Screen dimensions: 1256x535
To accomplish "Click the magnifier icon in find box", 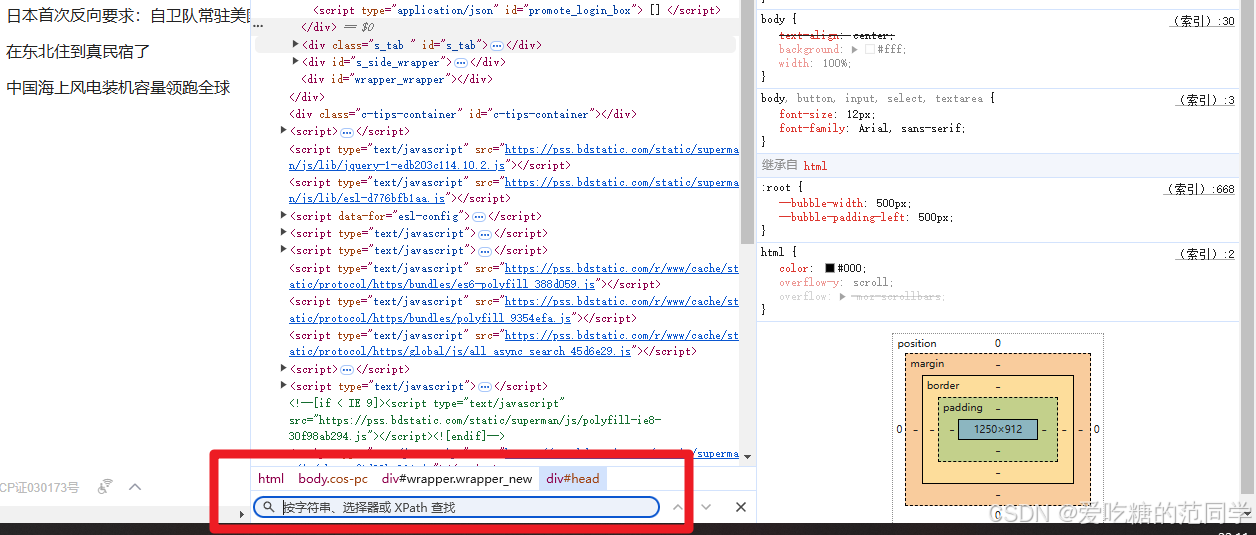I will click(x=269, y=507).
